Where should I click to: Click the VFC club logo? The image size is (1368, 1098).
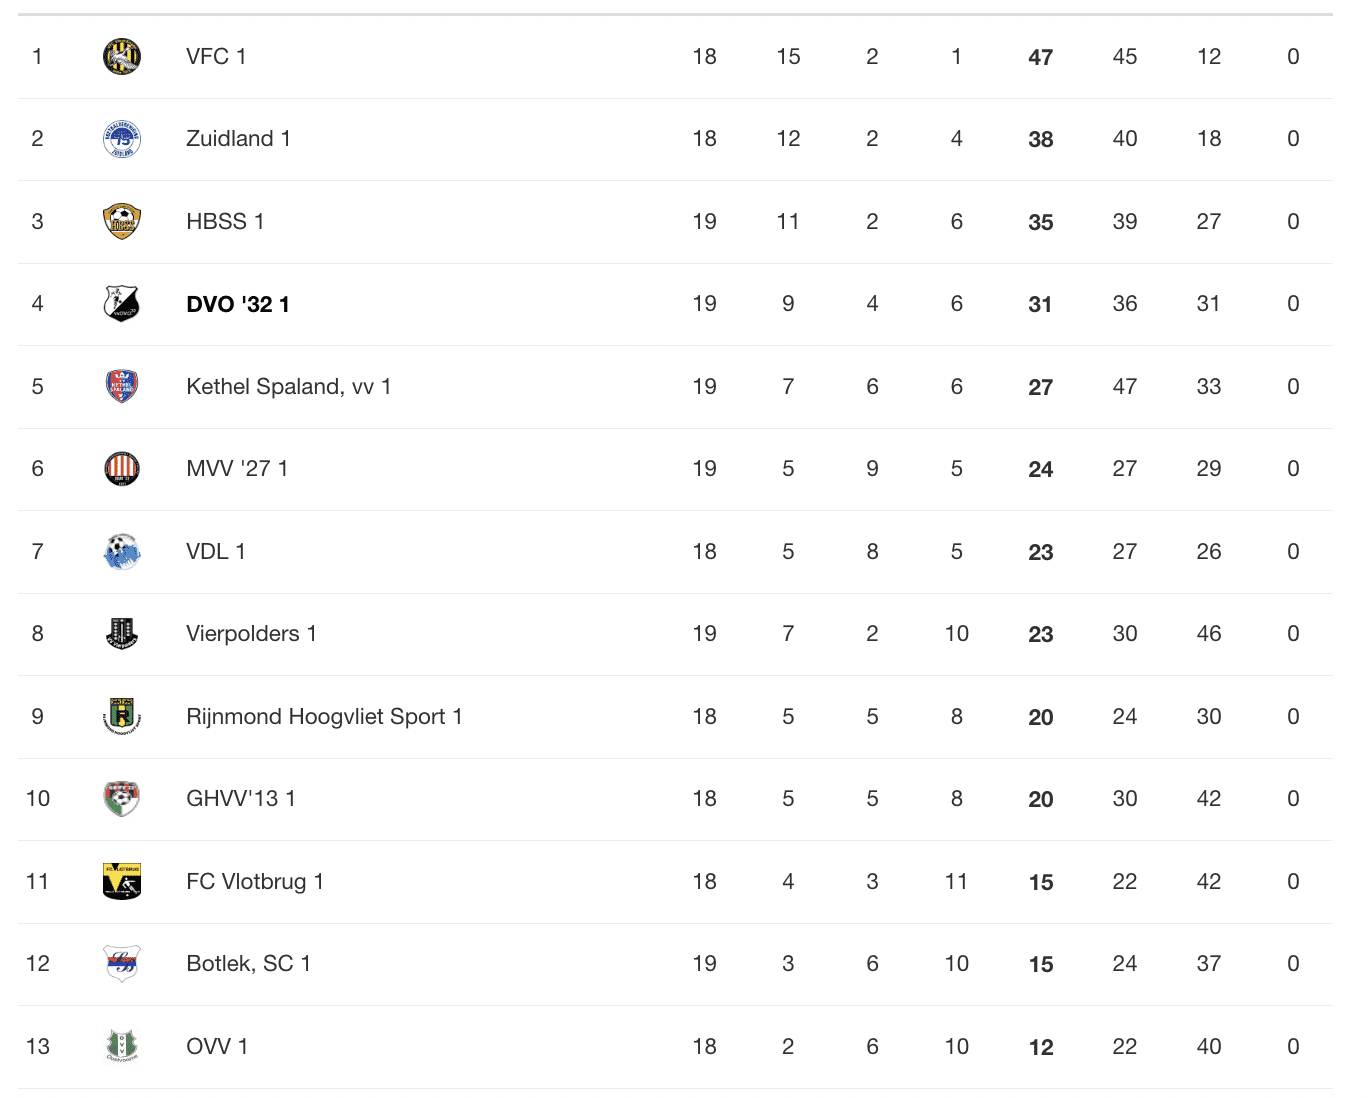tap(122, 56)
